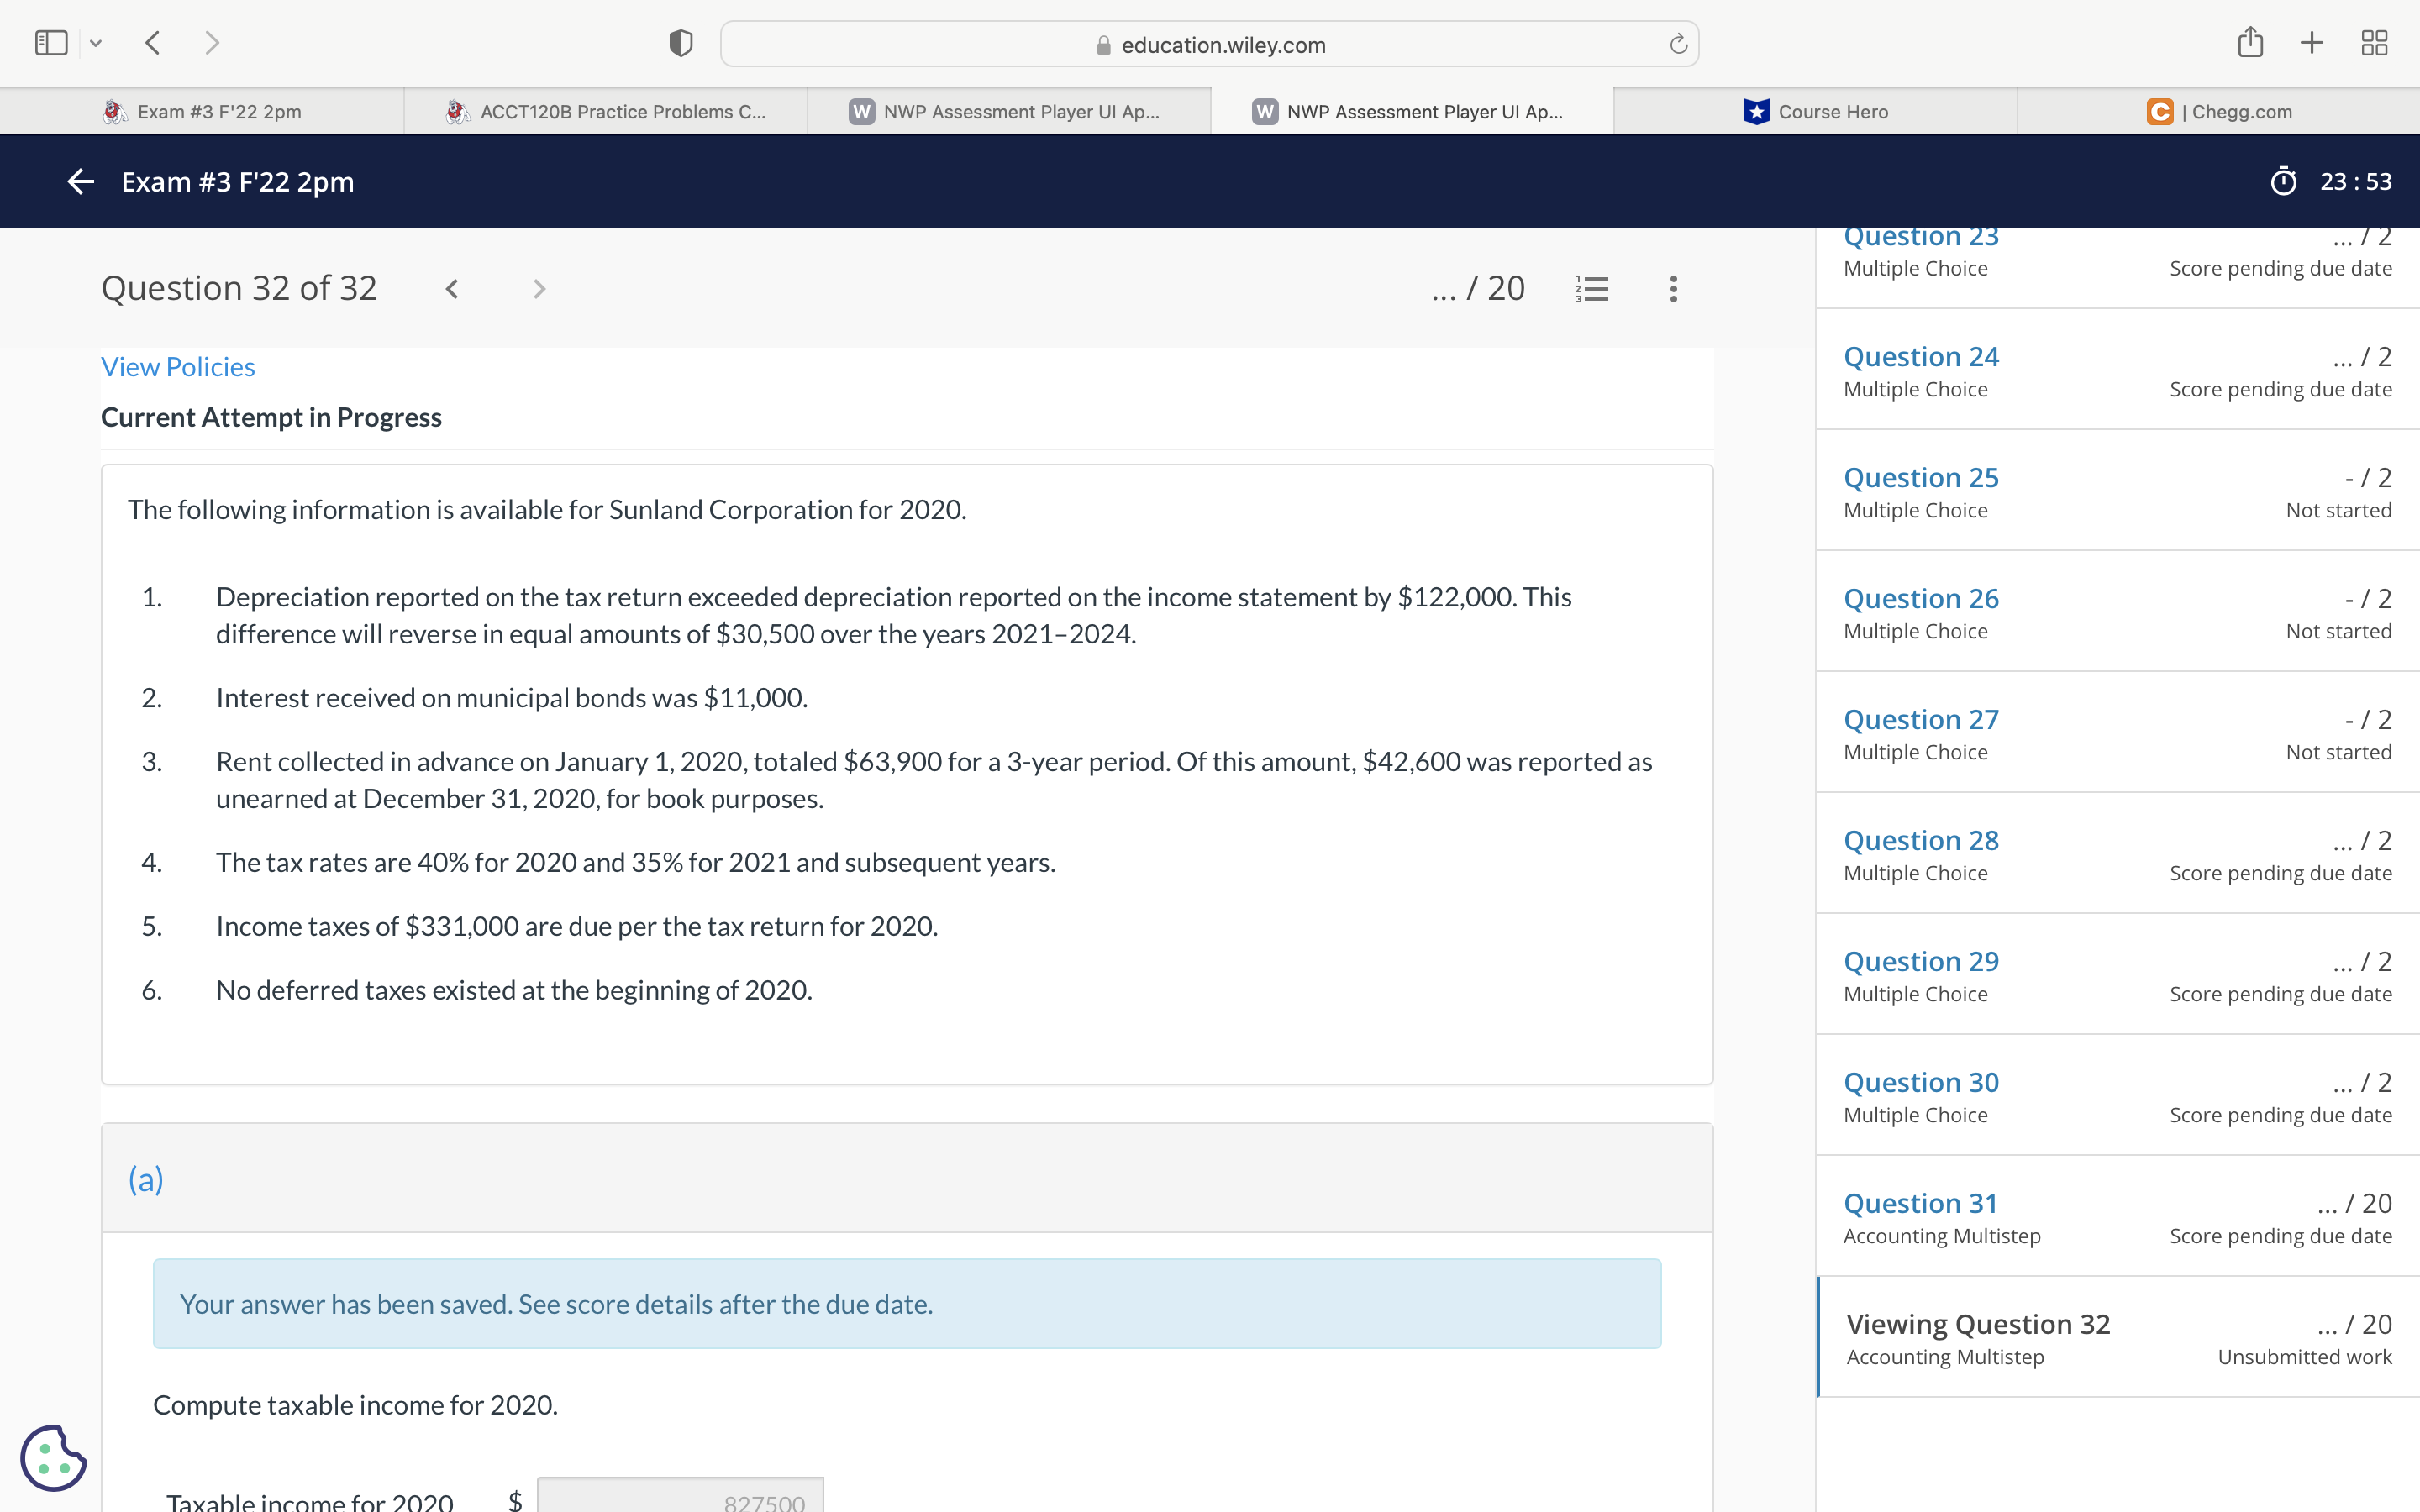Click the back arrow beside the exam title

tap(80, 181)
